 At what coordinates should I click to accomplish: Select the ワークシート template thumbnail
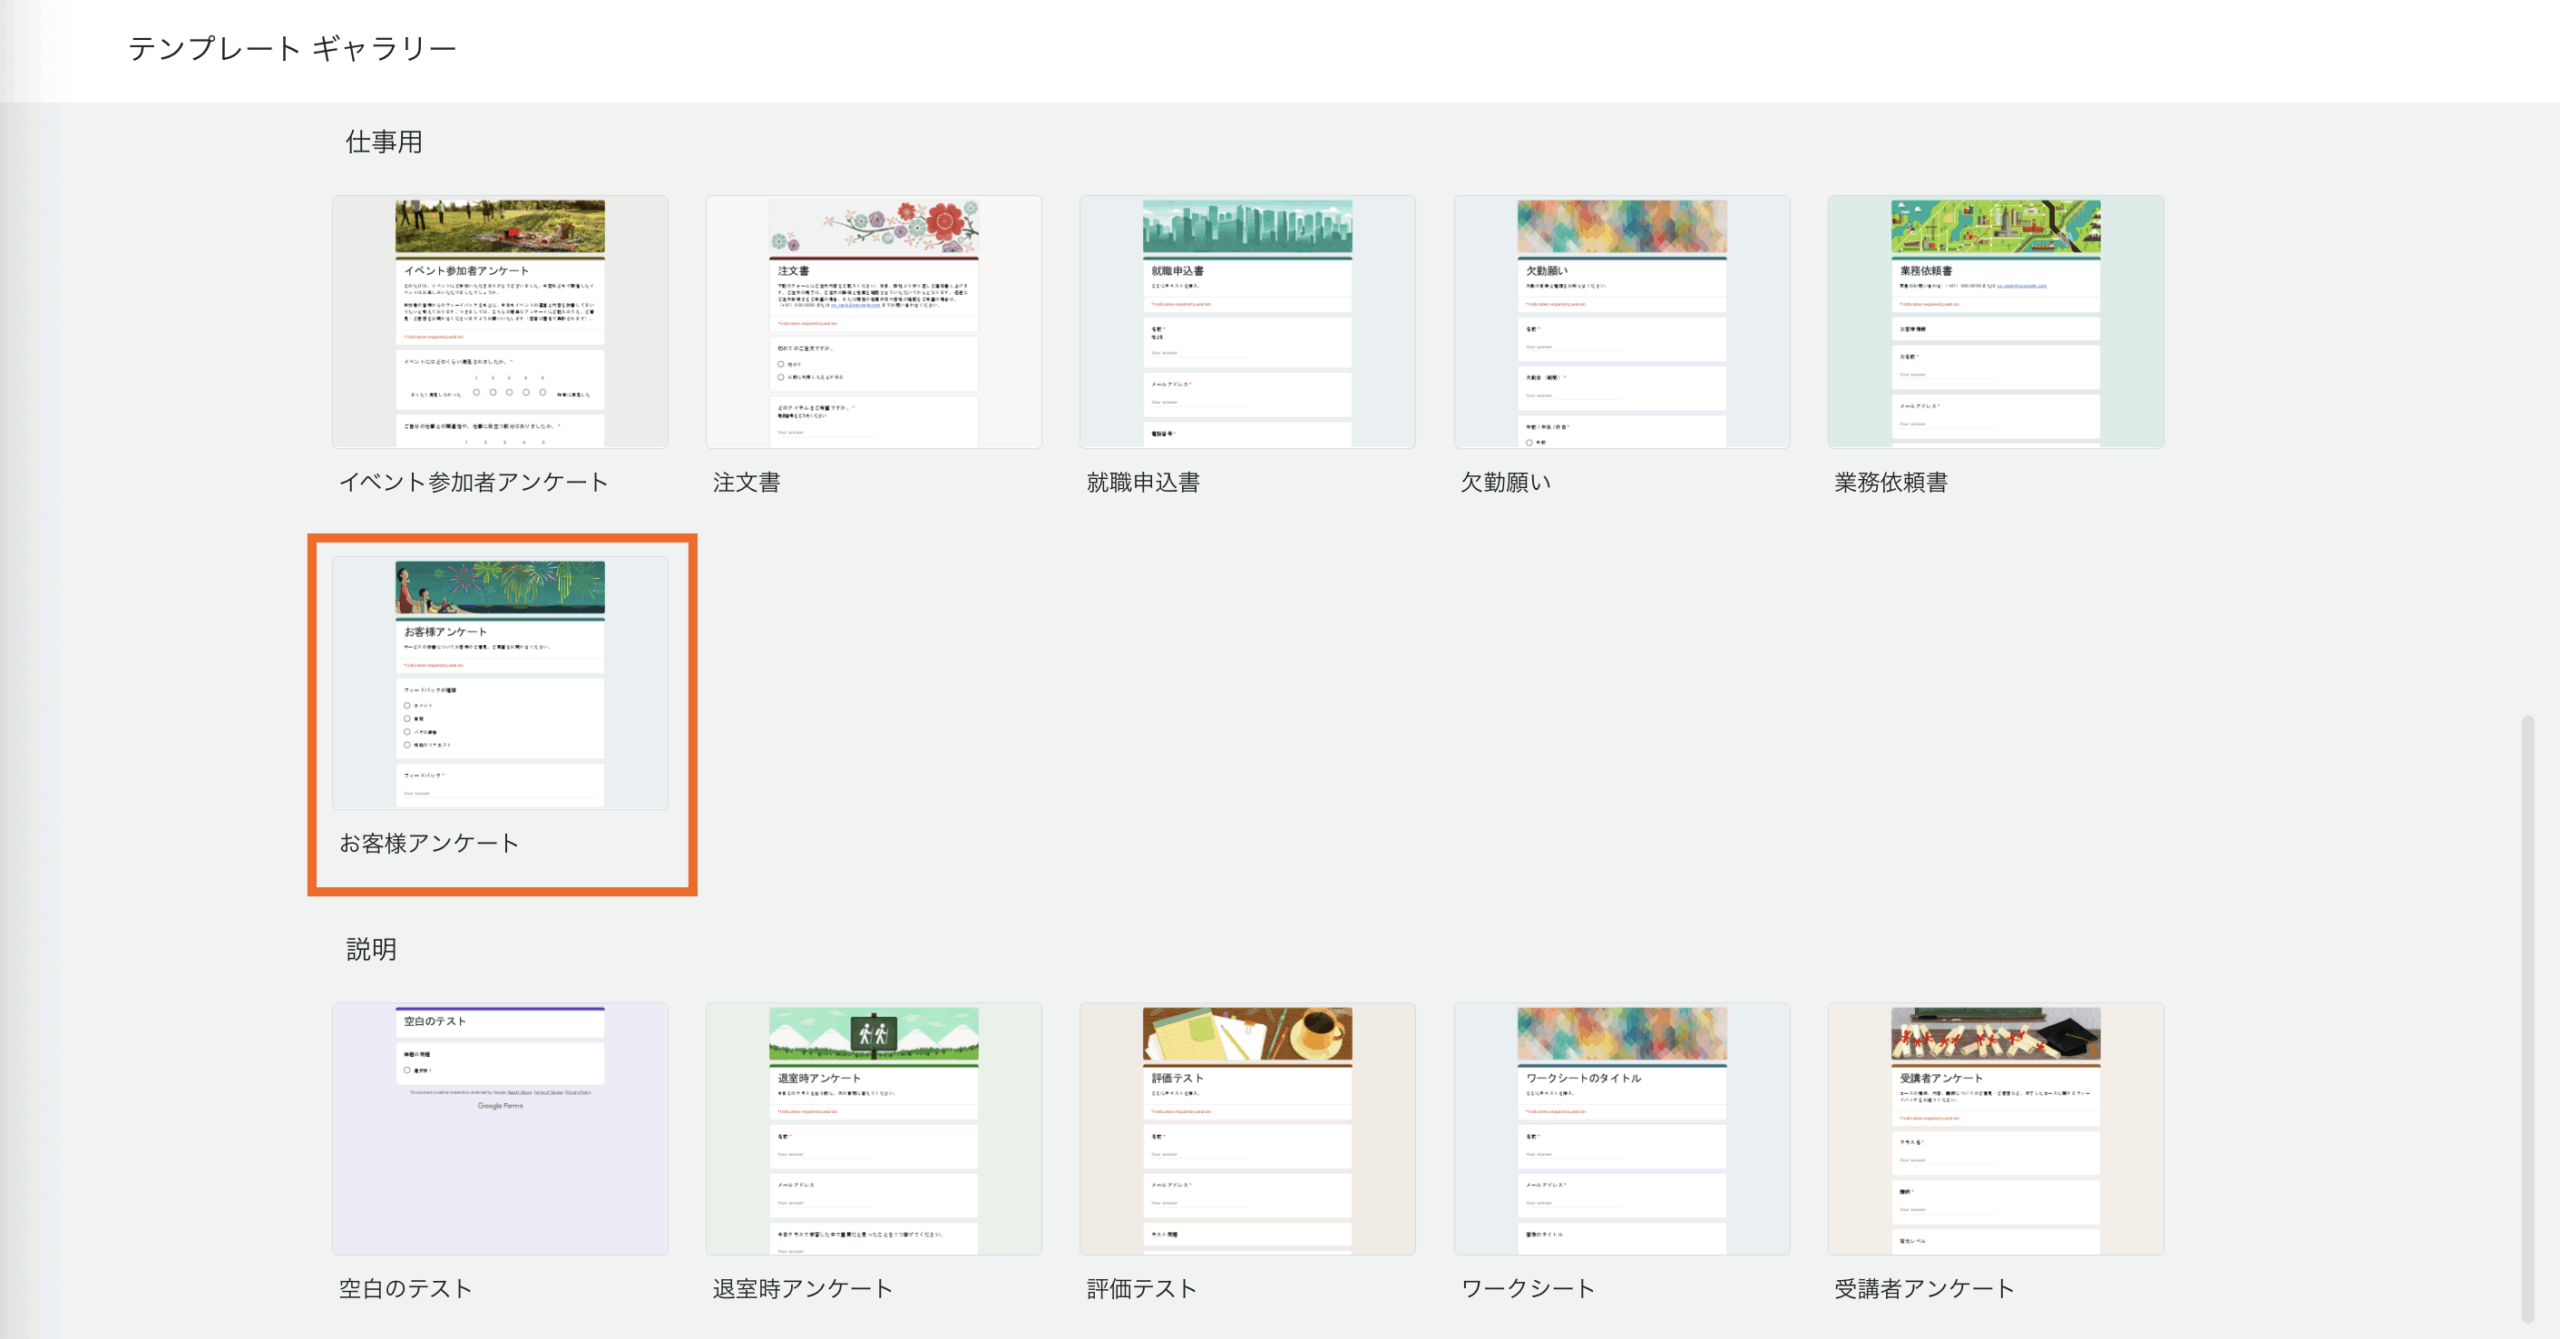tap(1621, 1129)
